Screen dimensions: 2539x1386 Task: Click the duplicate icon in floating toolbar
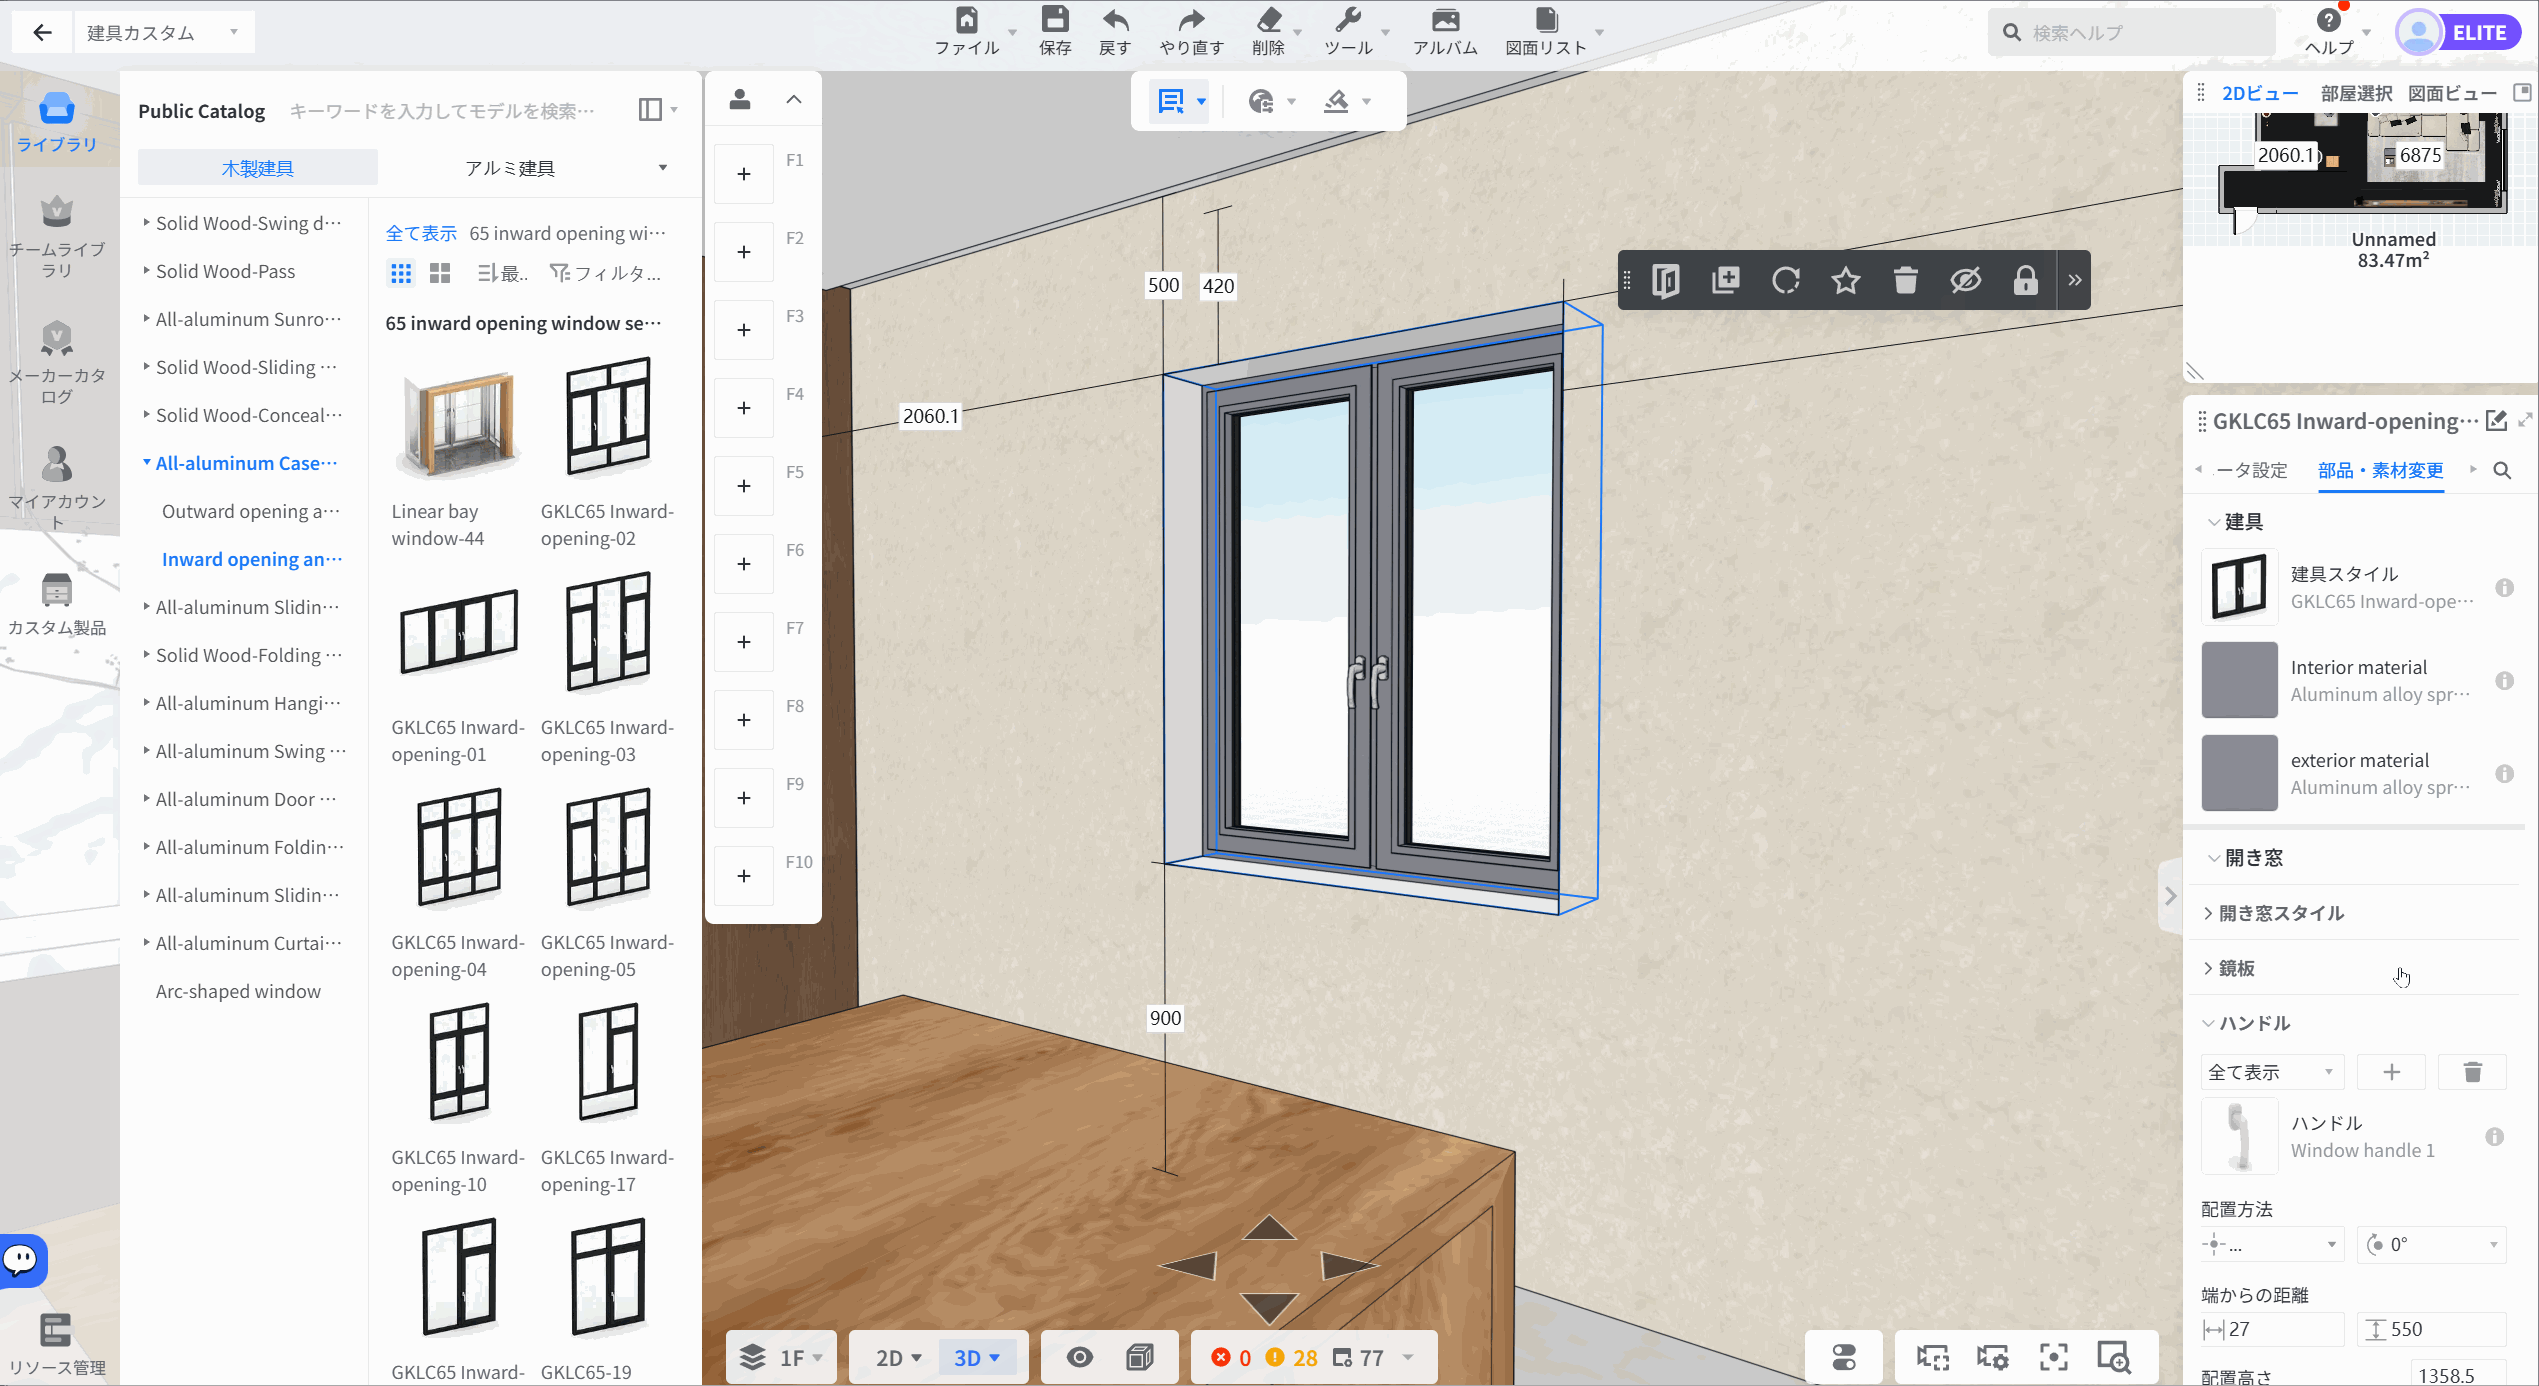click(x=1726, y=281)
